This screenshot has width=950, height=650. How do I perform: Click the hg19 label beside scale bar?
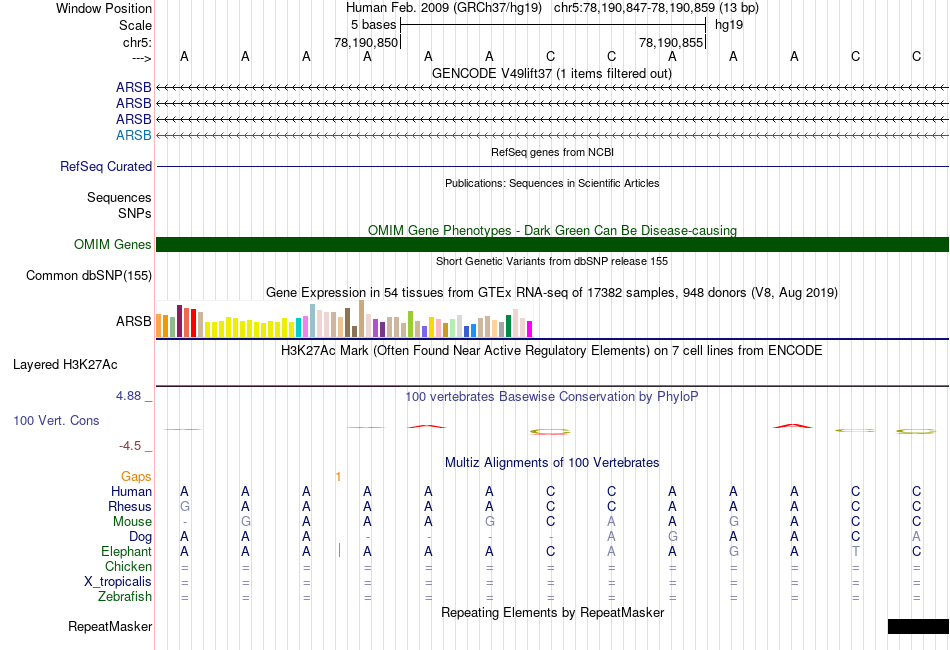pyautogui.click(x=729, y=25)
